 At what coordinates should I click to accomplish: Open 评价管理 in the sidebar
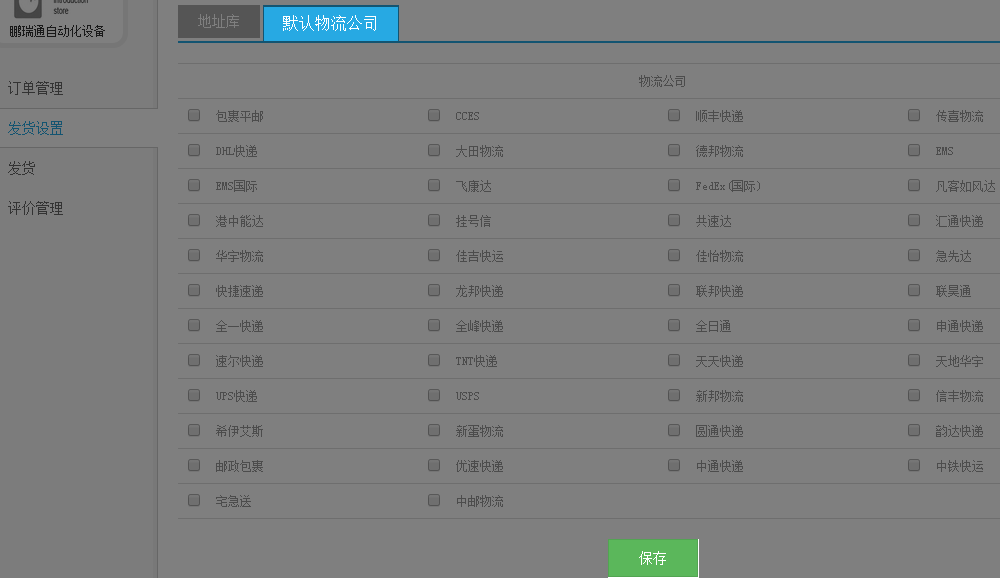click(x=36, y=208)
